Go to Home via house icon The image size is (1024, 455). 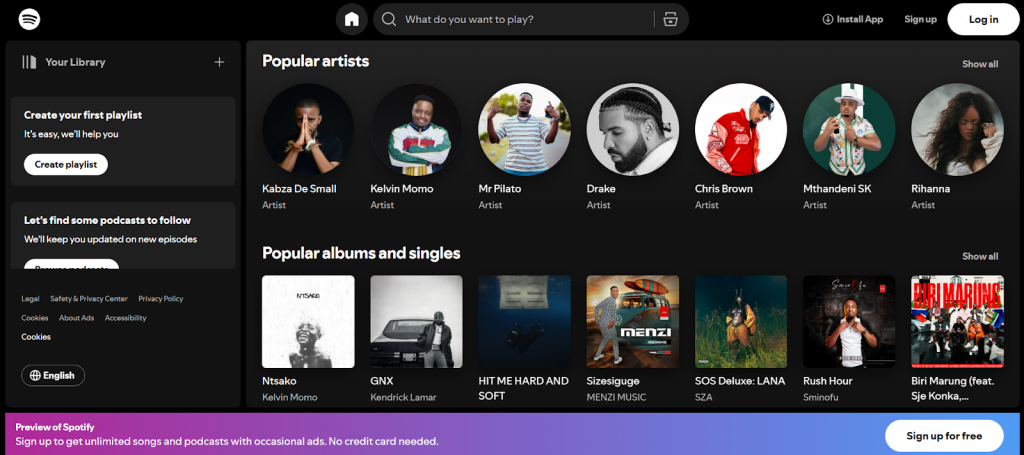351,19
